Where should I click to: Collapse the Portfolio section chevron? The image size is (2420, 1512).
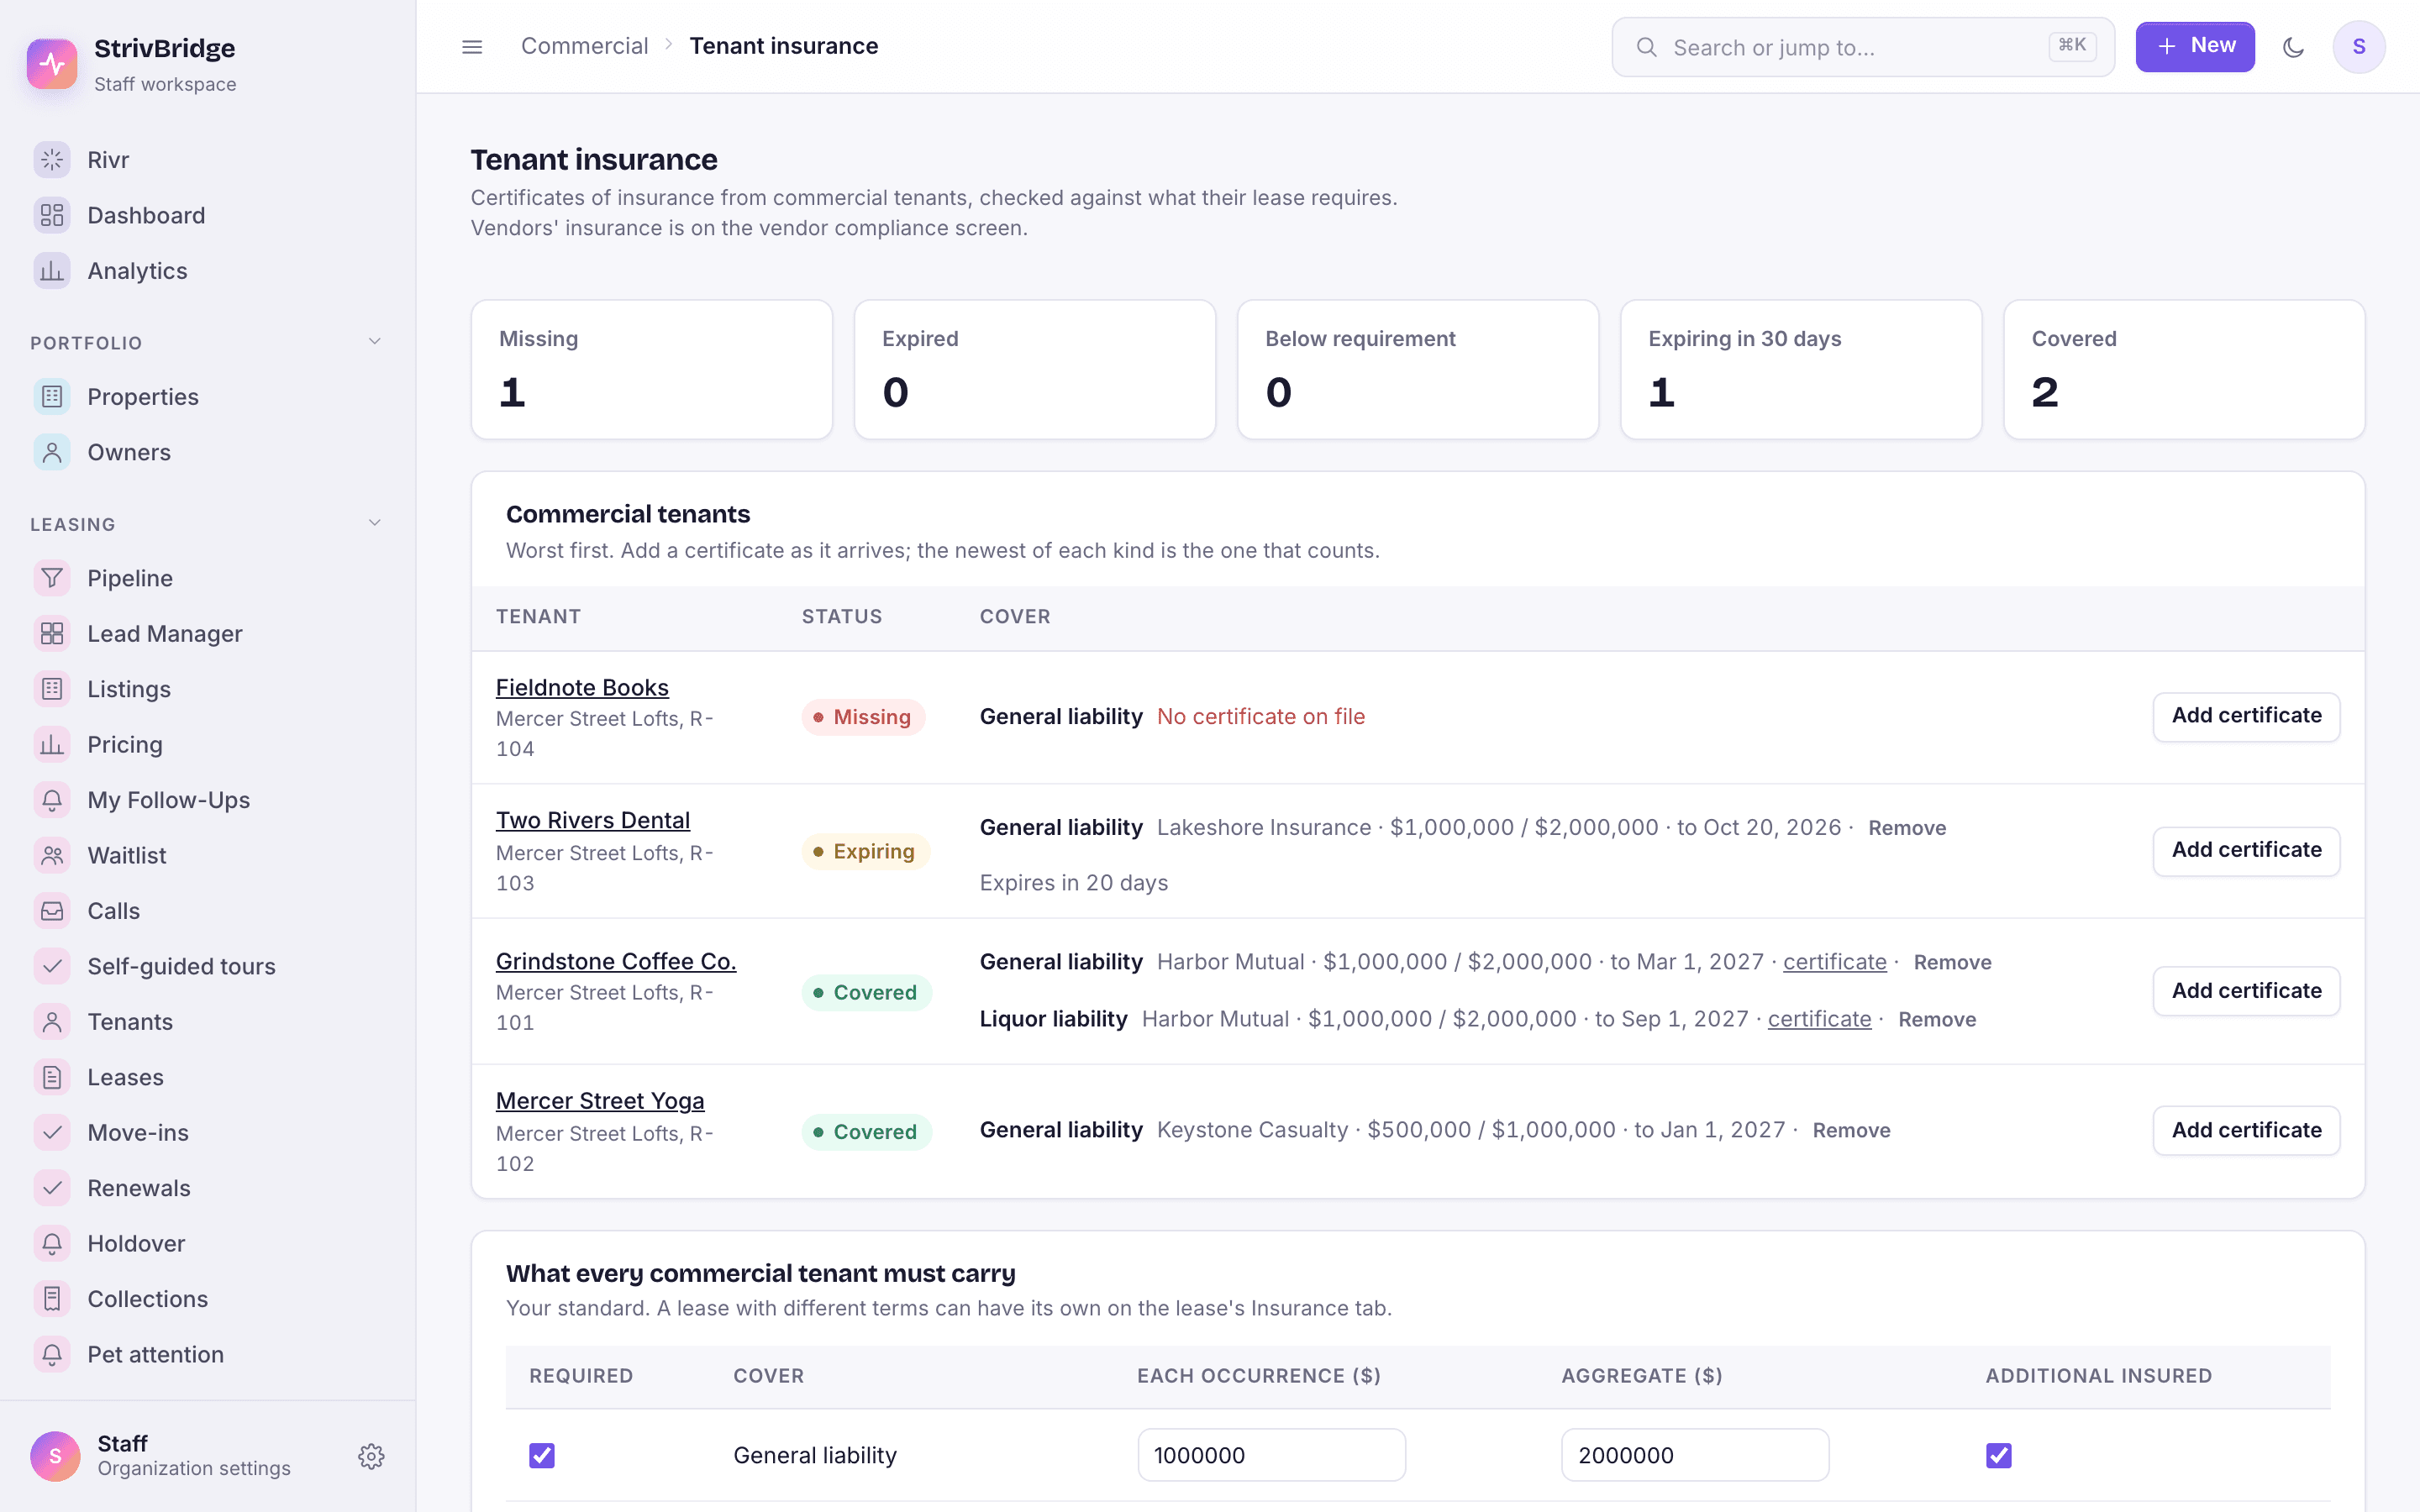pos(375,342)
